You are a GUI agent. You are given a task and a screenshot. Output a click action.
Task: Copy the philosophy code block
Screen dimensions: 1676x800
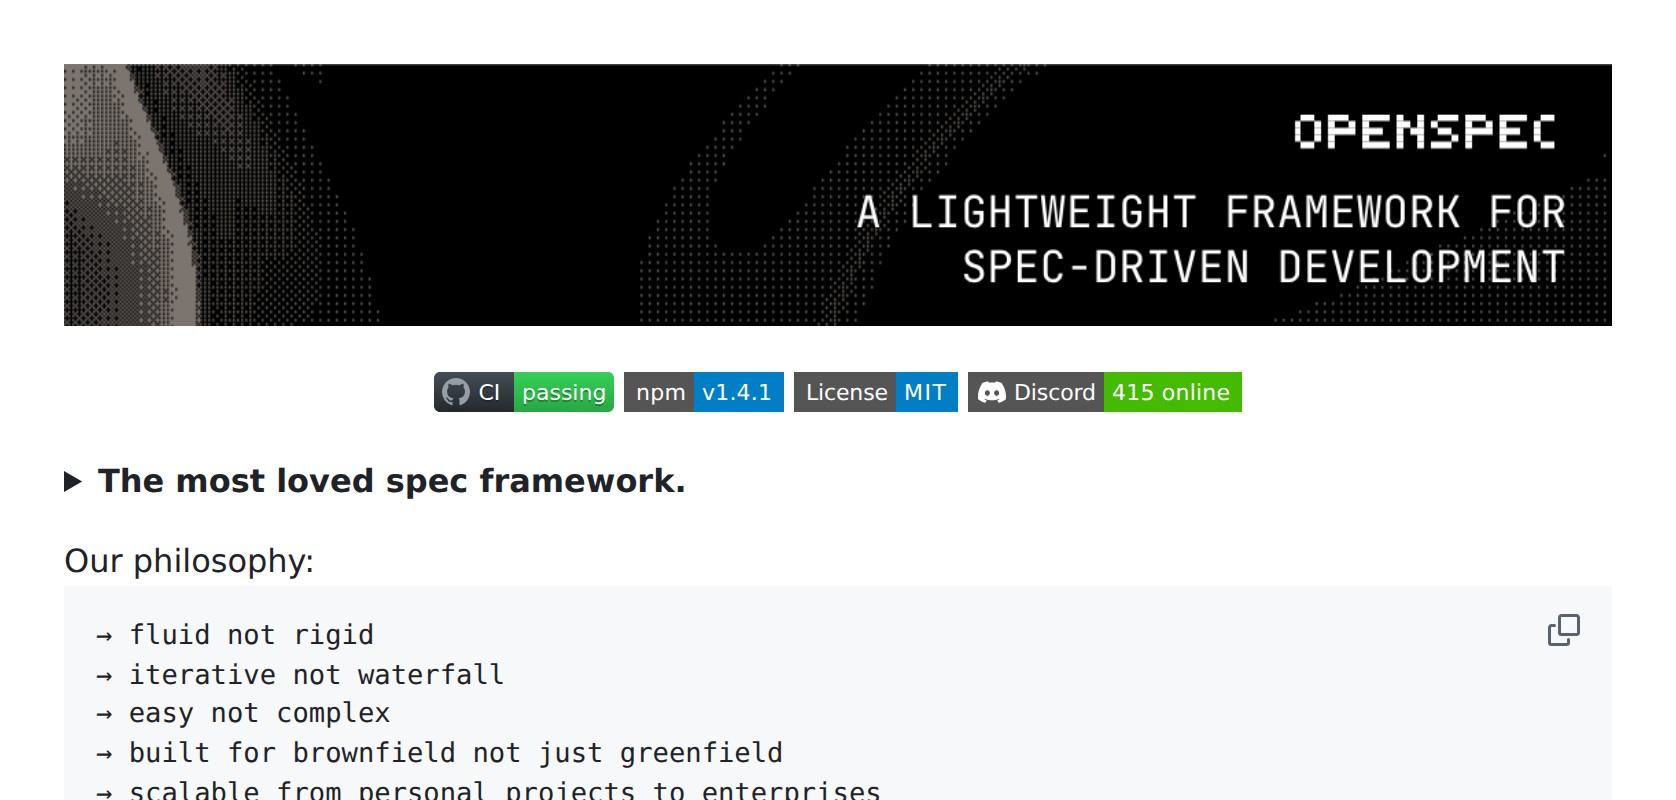tap(1564, 630)
